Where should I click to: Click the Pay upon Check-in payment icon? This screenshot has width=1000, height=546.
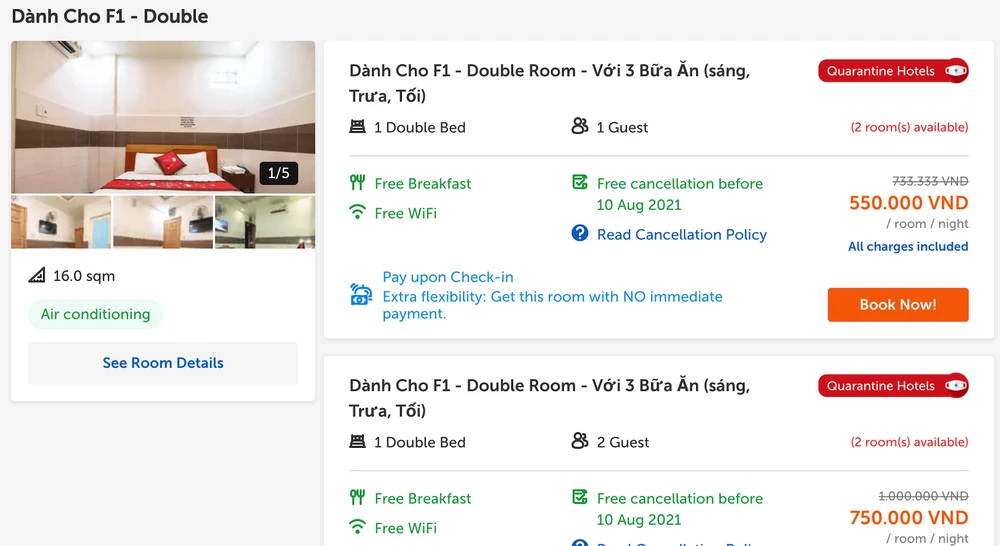[361, 295]
